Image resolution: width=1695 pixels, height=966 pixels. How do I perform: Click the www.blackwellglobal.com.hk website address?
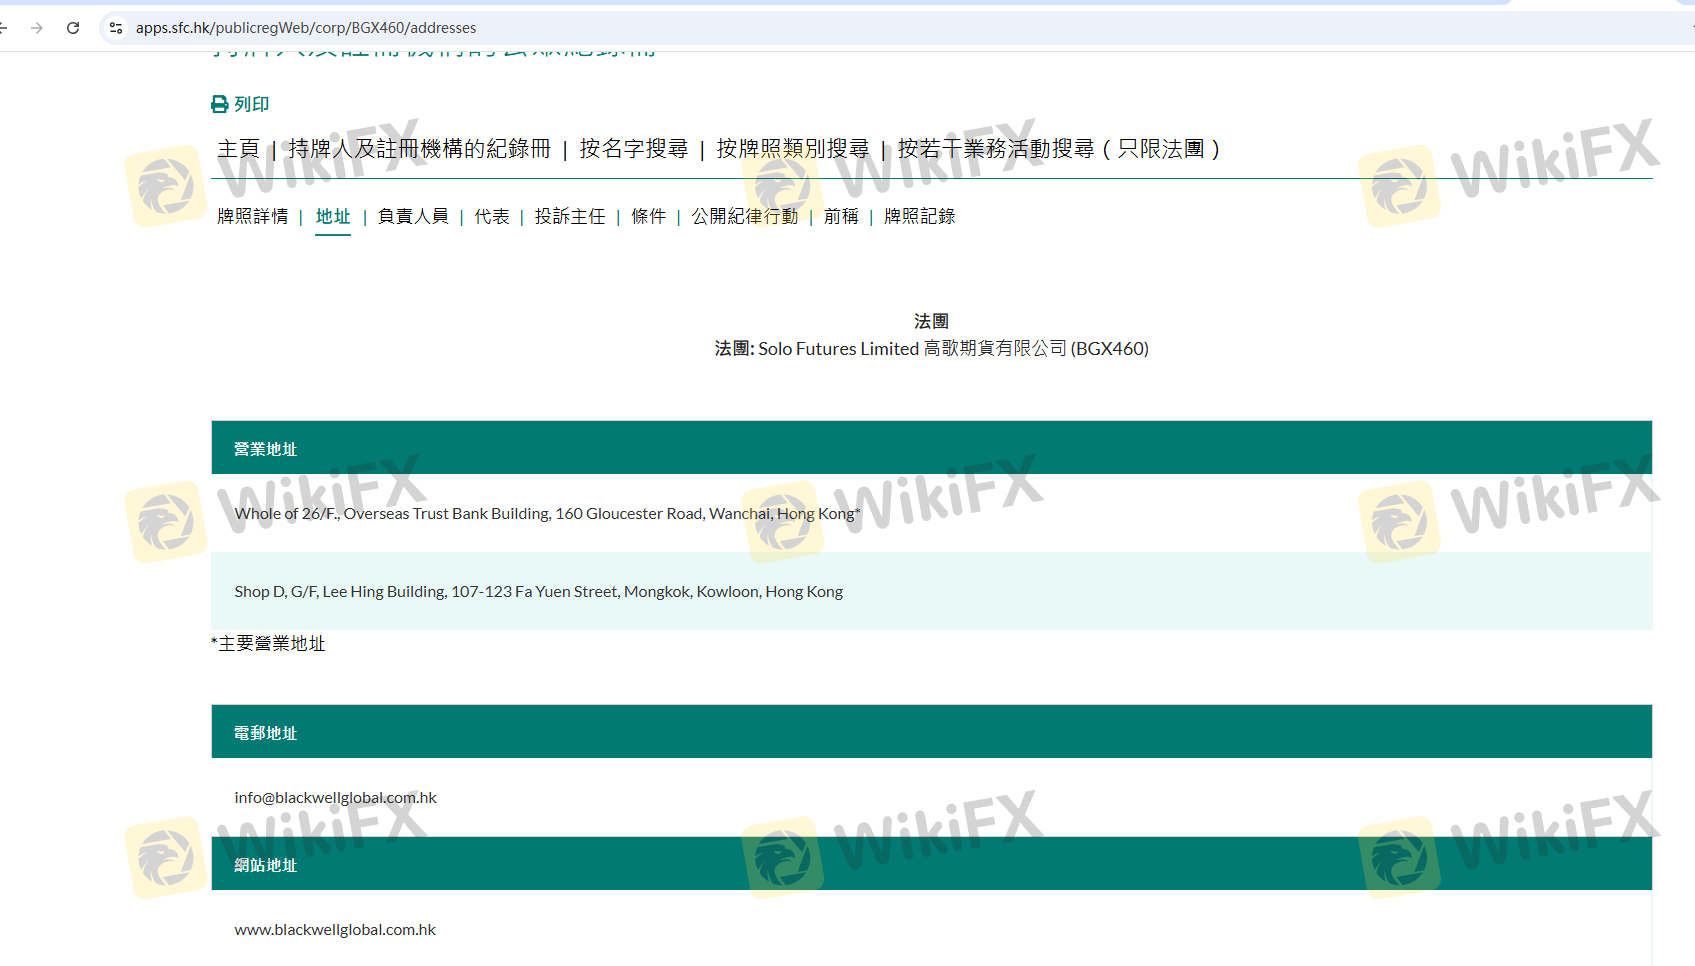[335, 929]
